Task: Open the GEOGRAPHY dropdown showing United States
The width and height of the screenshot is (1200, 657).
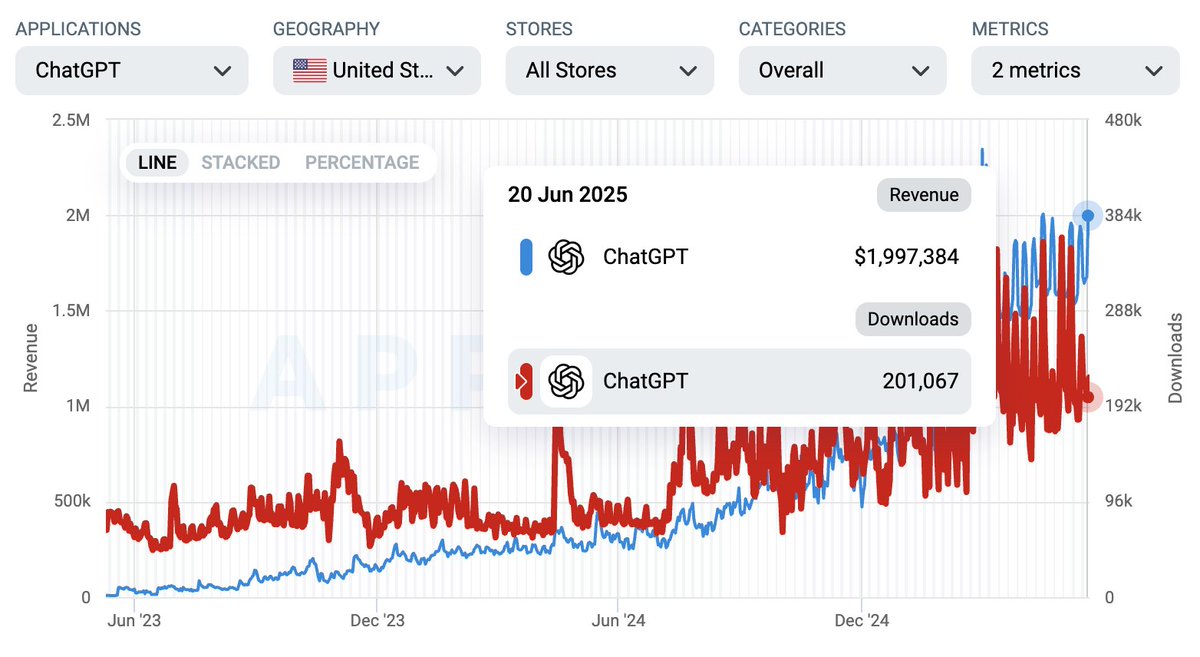Action: [x=377, y=70]
